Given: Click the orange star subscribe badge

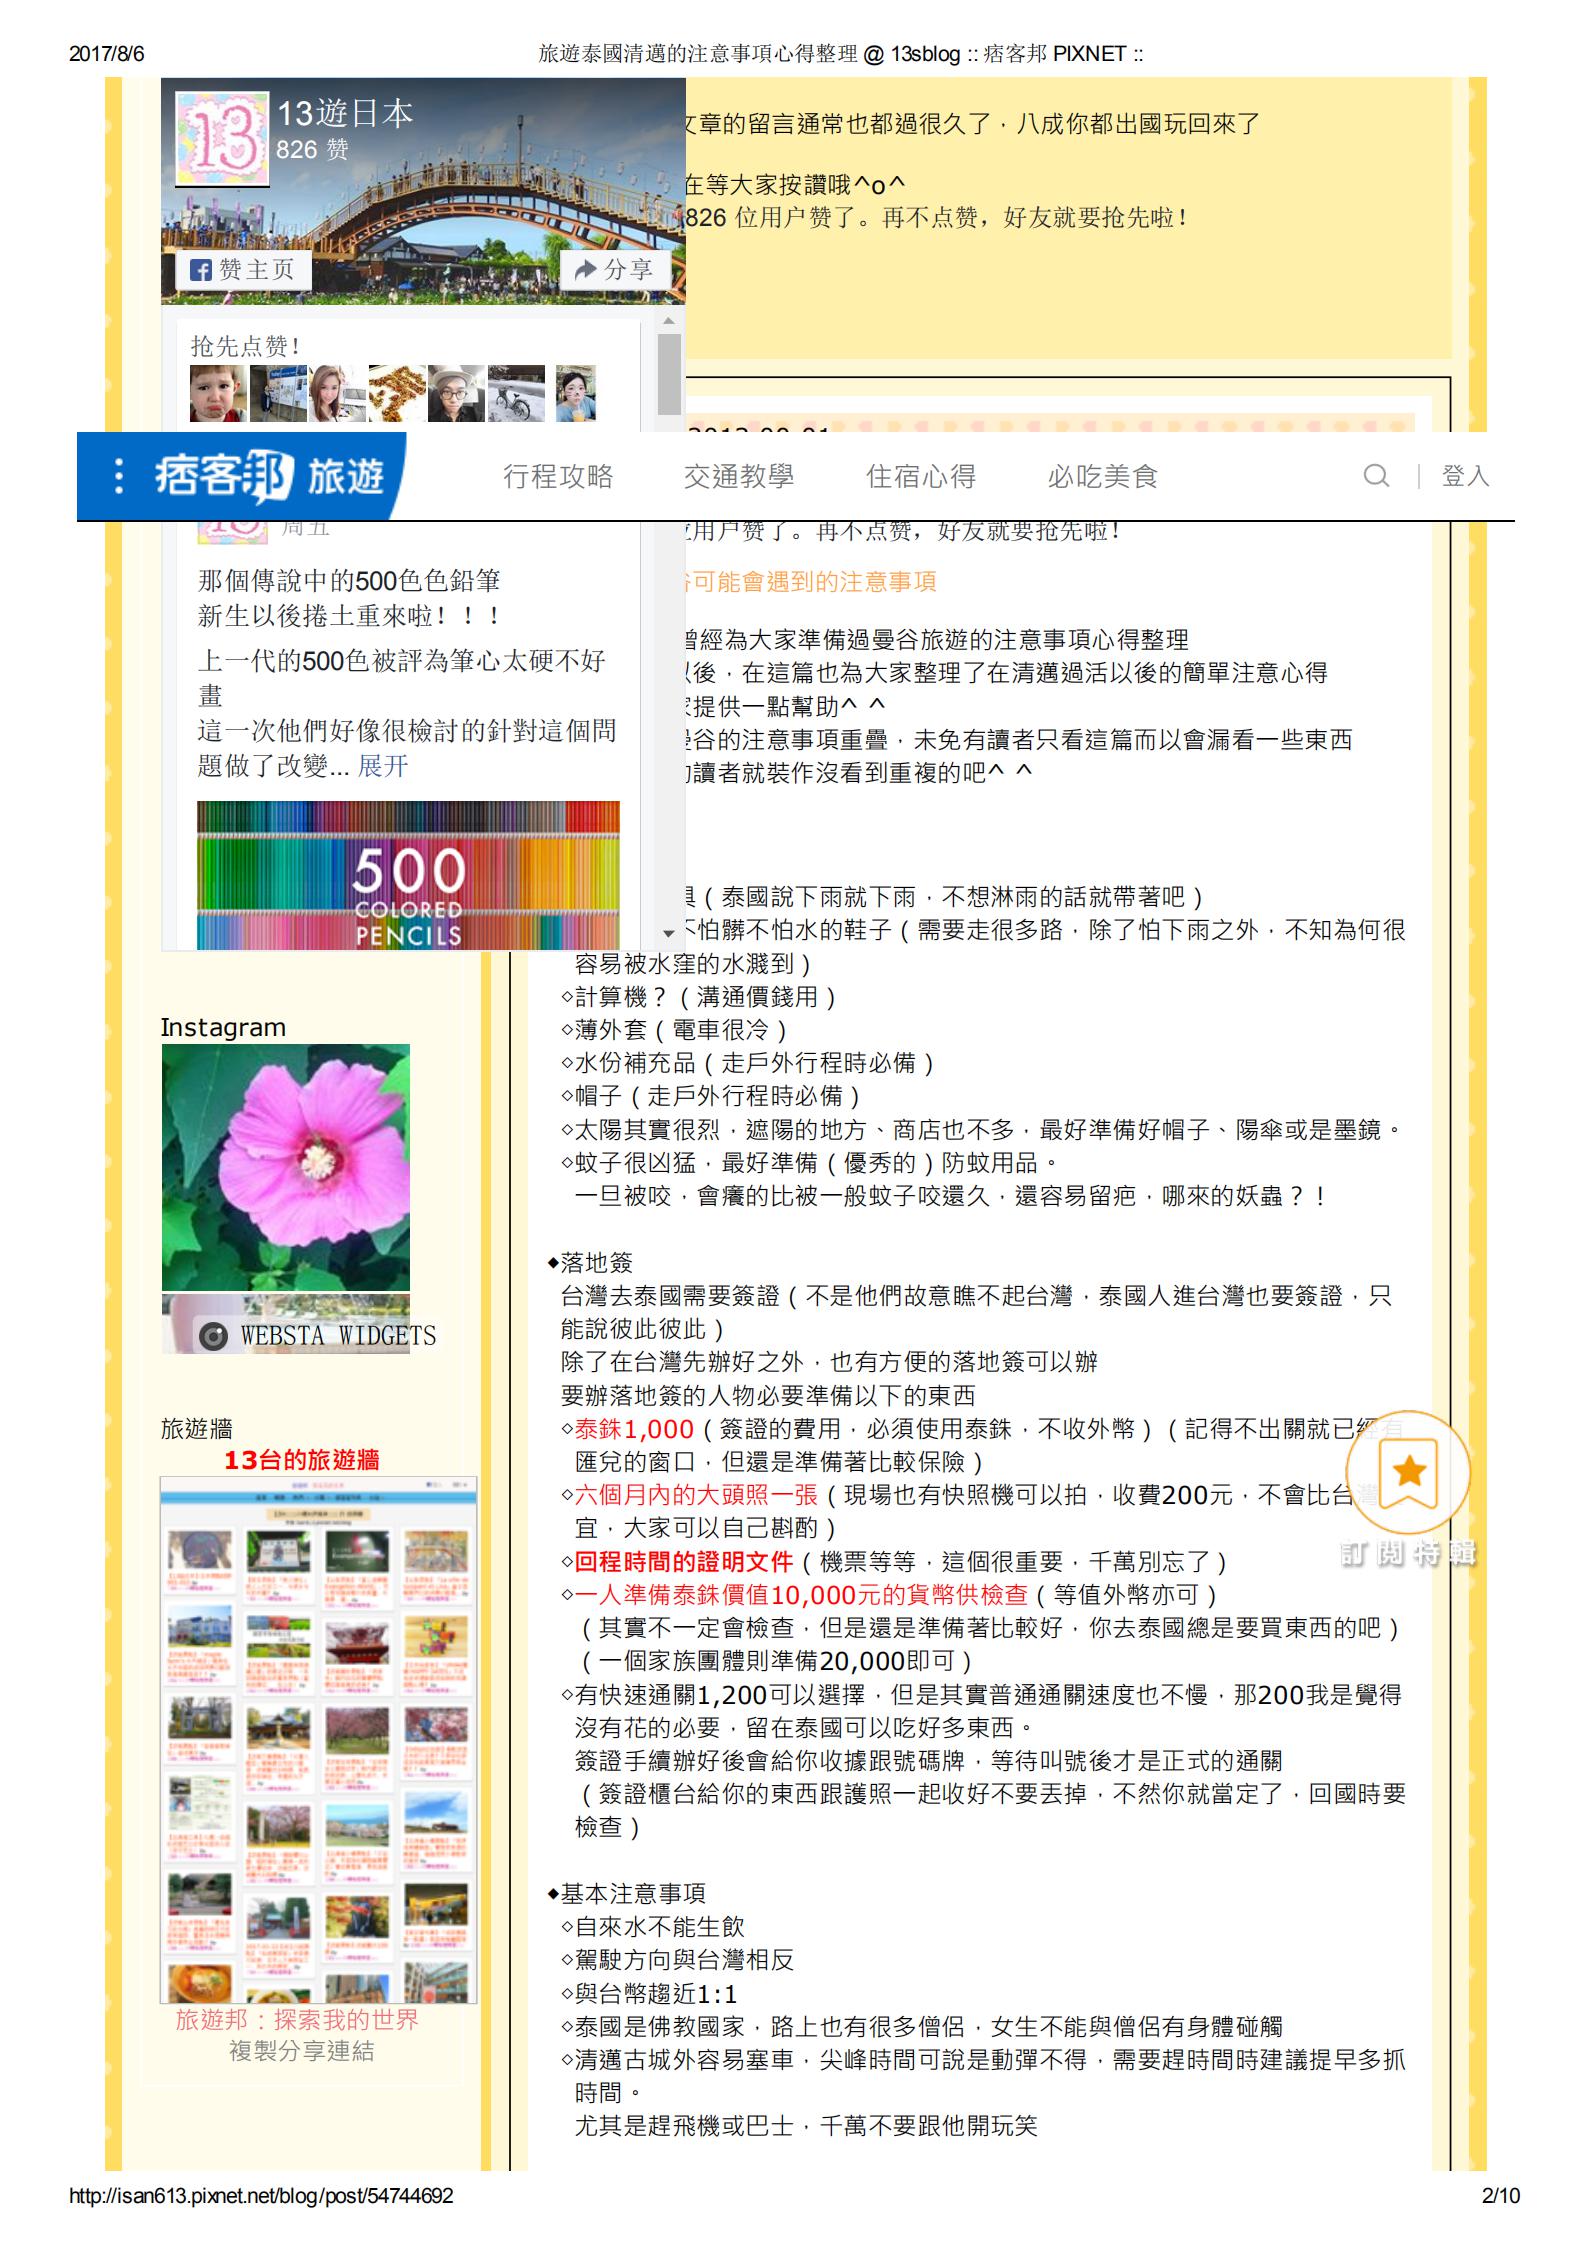Looking at the screenshot, I should click(x=1408, y=1472).
